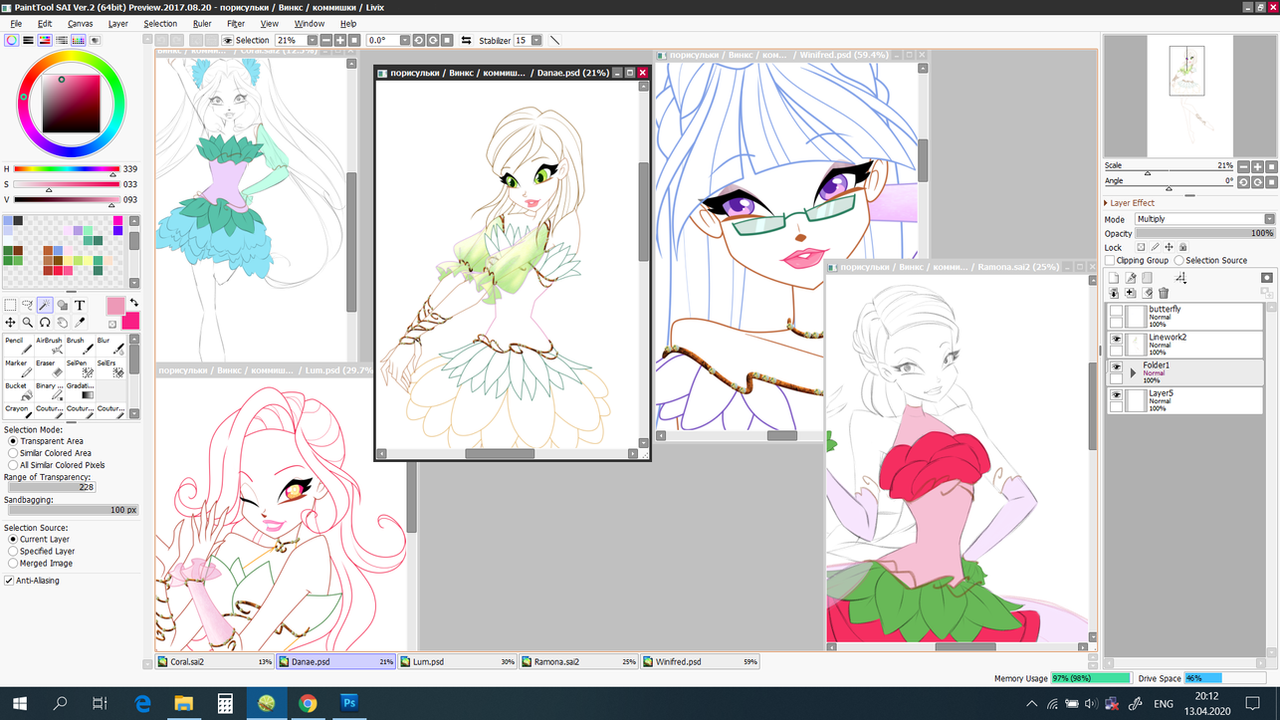The height and width of the screenshot is (720, 1280).
Task: Toggle straight line drawing mode in toolbar
Action: point(555,40)
